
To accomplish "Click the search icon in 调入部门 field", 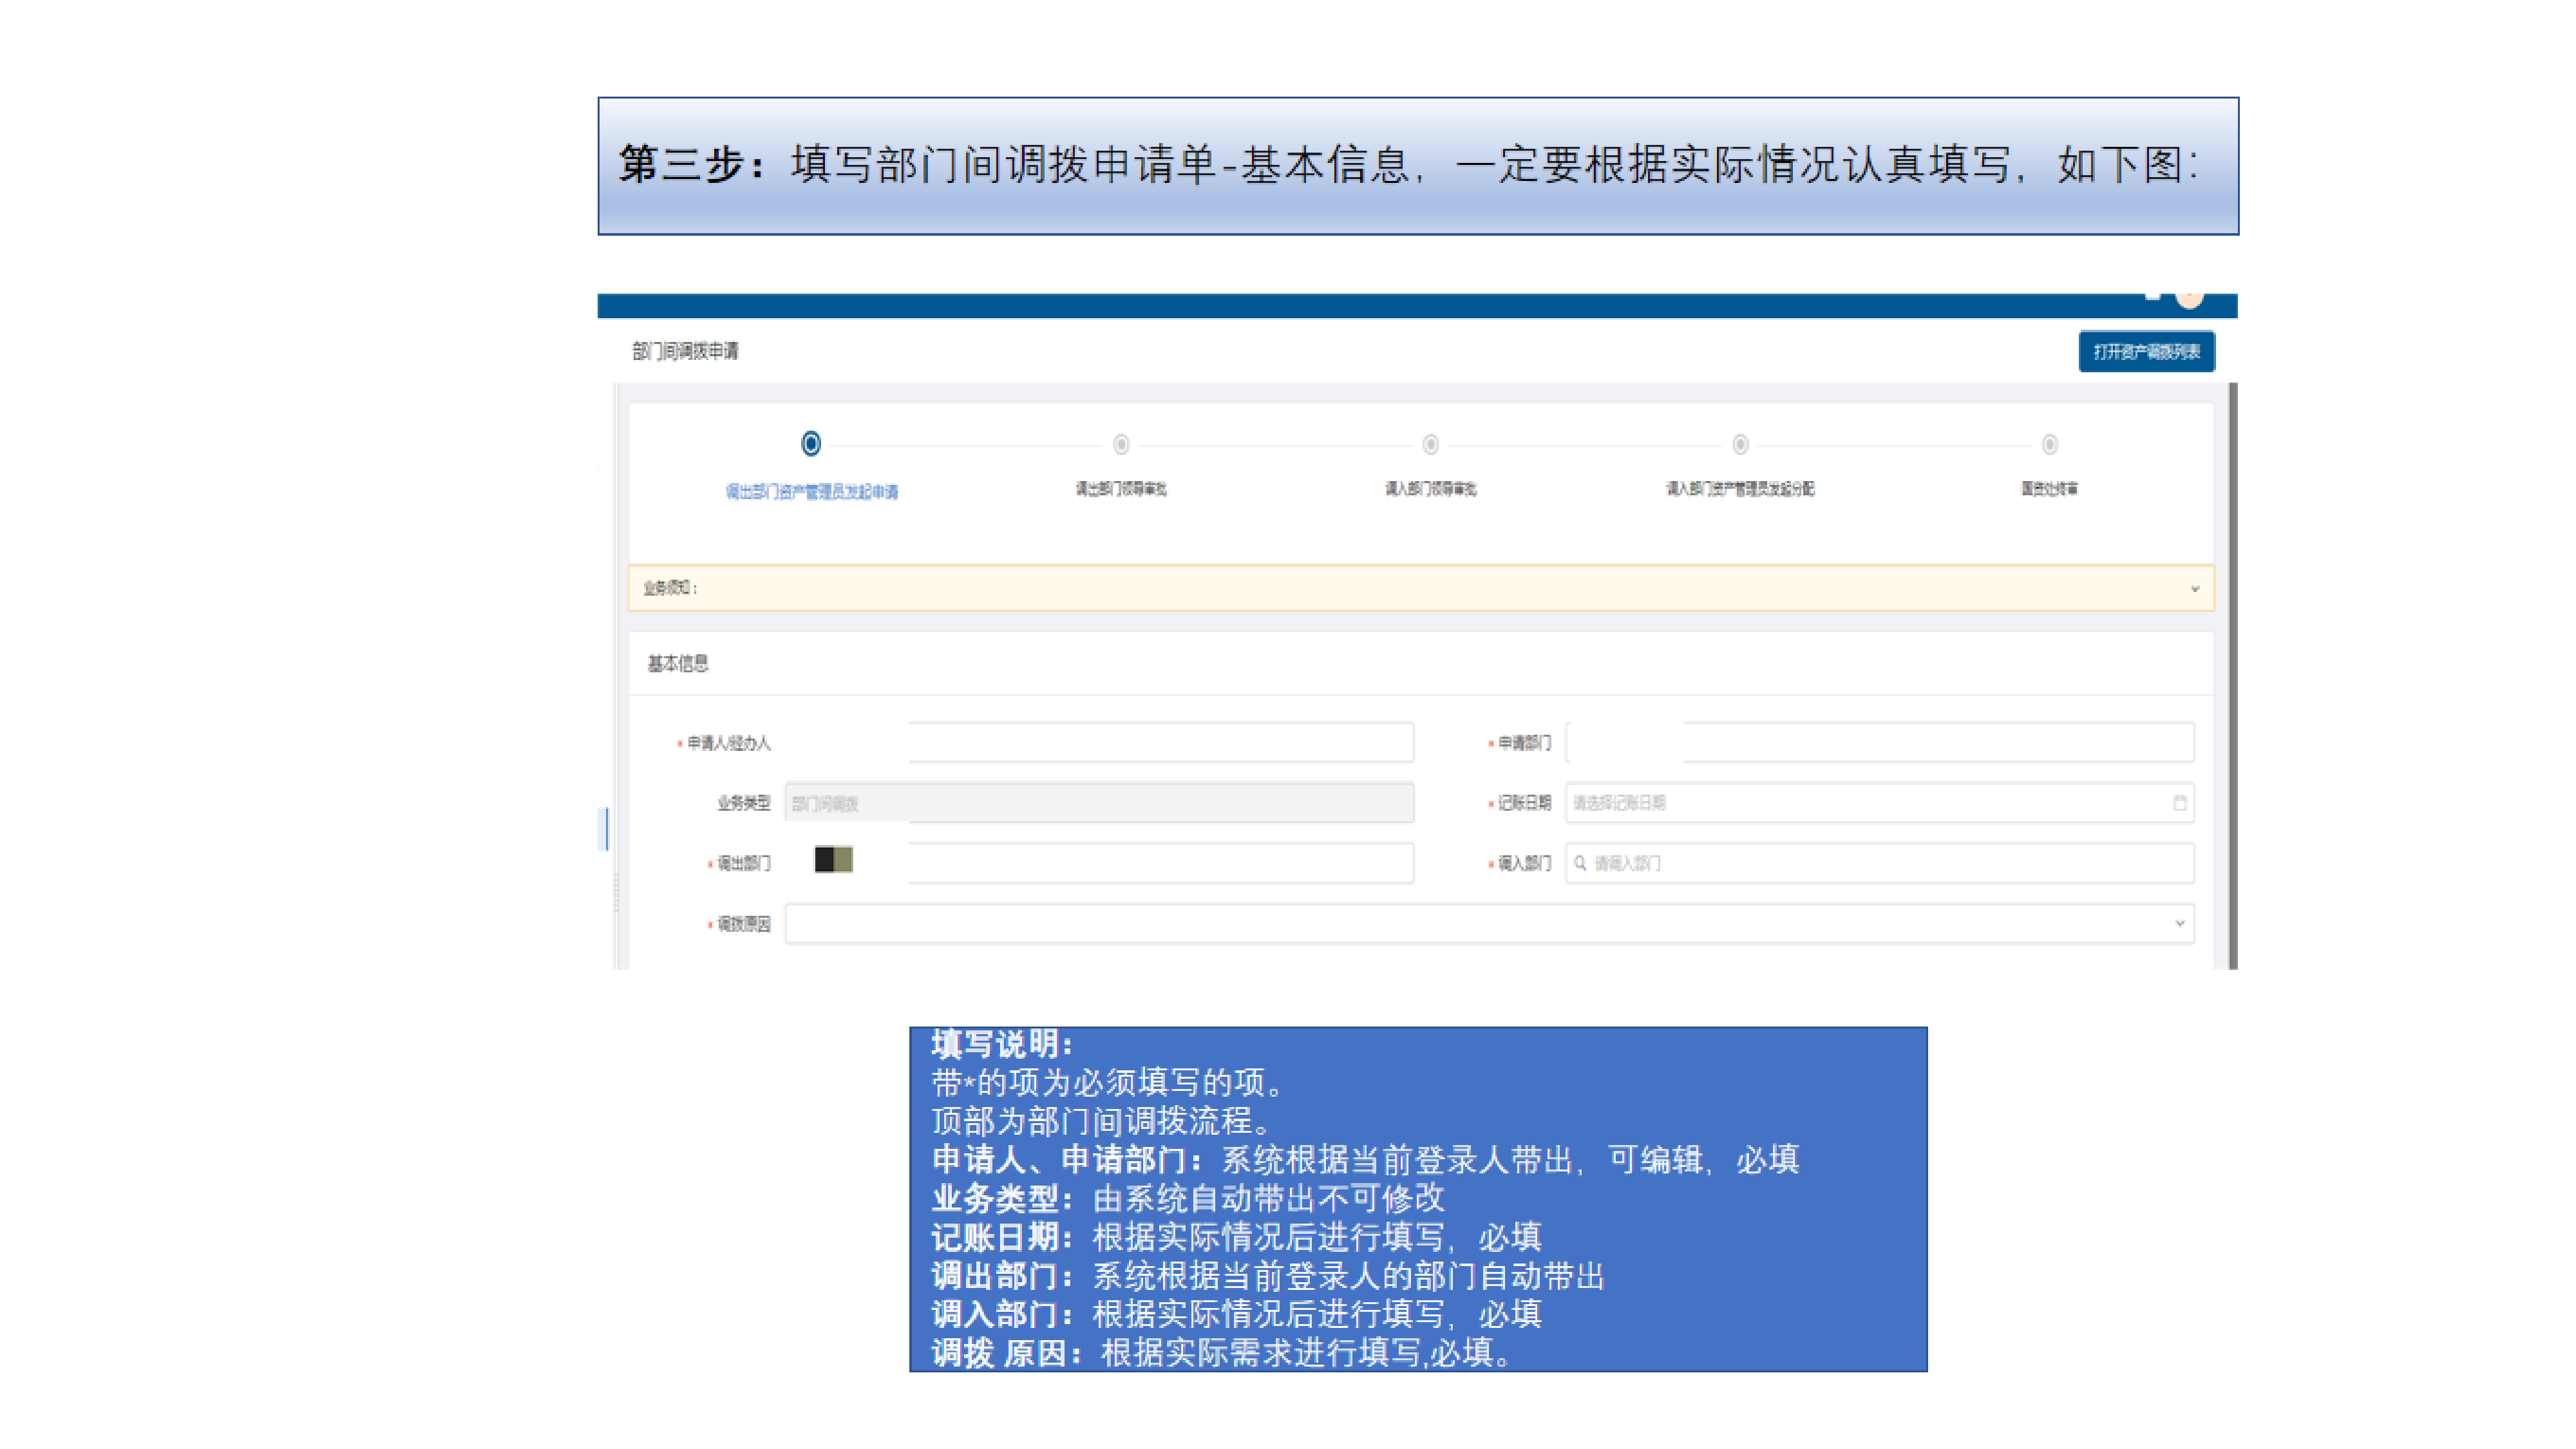I will tap(1580, 863).
